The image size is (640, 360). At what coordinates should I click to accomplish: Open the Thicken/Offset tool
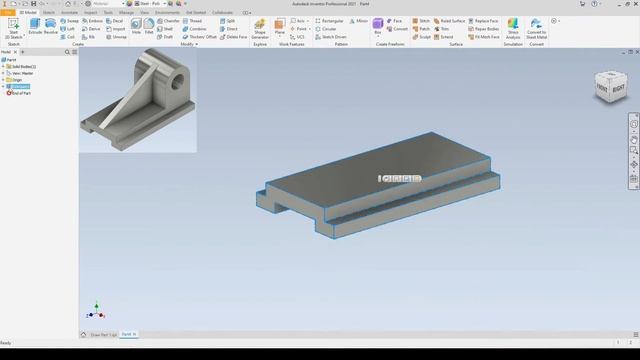coord(200,37)
